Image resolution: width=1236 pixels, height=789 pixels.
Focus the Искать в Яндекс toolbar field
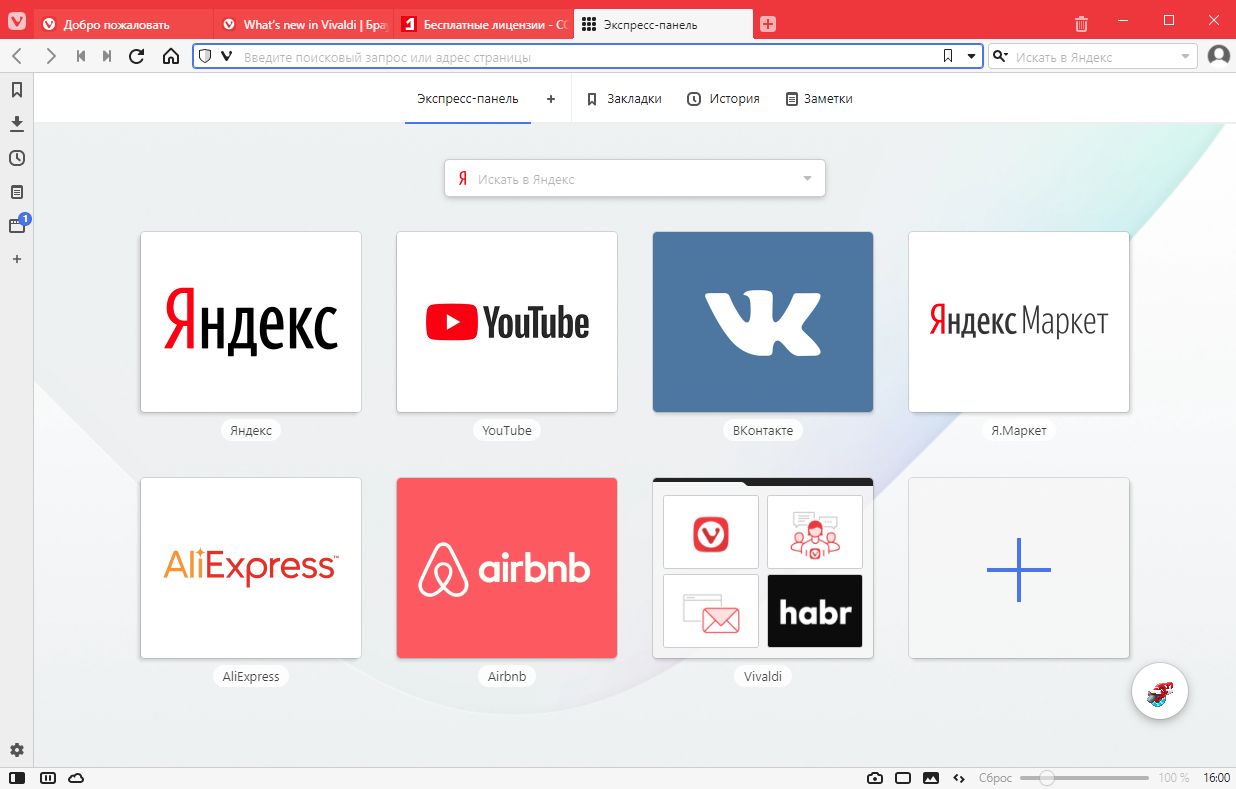tap(1095, 57)
